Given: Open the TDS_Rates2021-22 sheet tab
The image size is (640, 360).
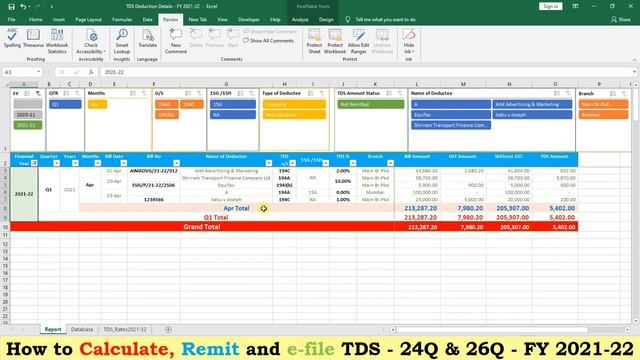Looking at the screenshot, I should point(124,329).
